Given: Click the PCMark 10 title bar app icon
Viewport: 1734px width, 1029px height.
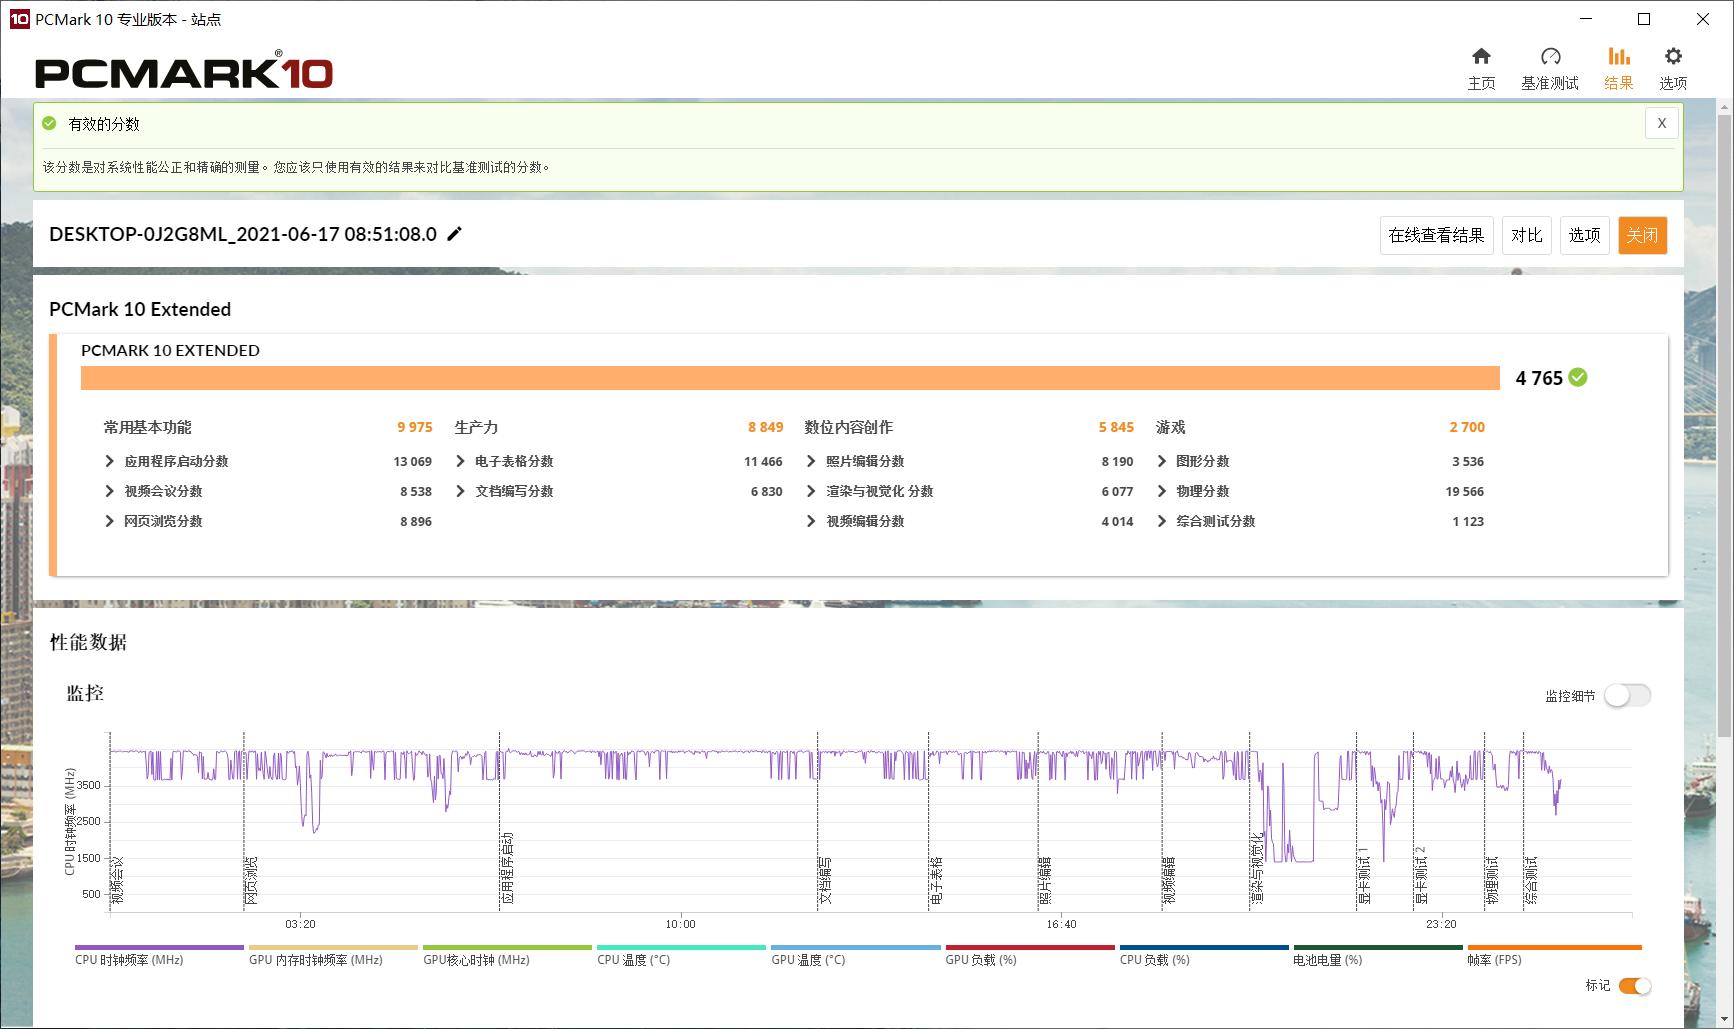Looking at the screenshot, I should [19, 19].
